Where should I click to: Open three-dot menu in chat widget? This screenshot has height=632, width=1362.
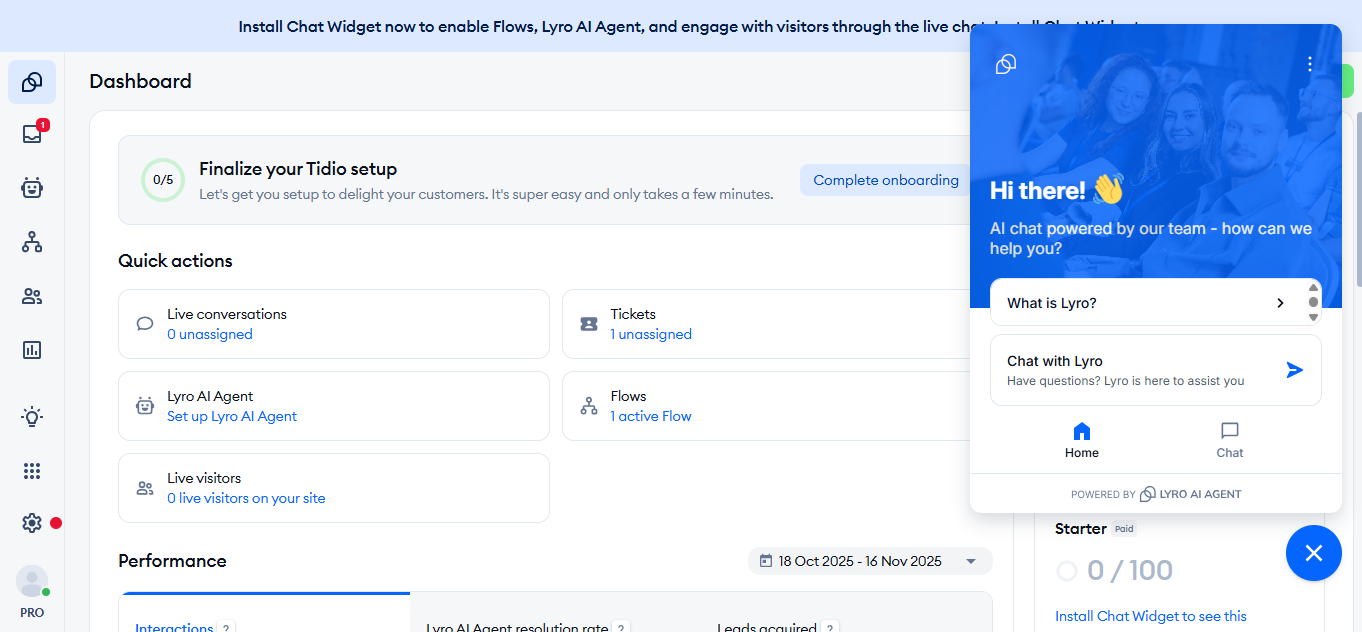[1310, 65]
